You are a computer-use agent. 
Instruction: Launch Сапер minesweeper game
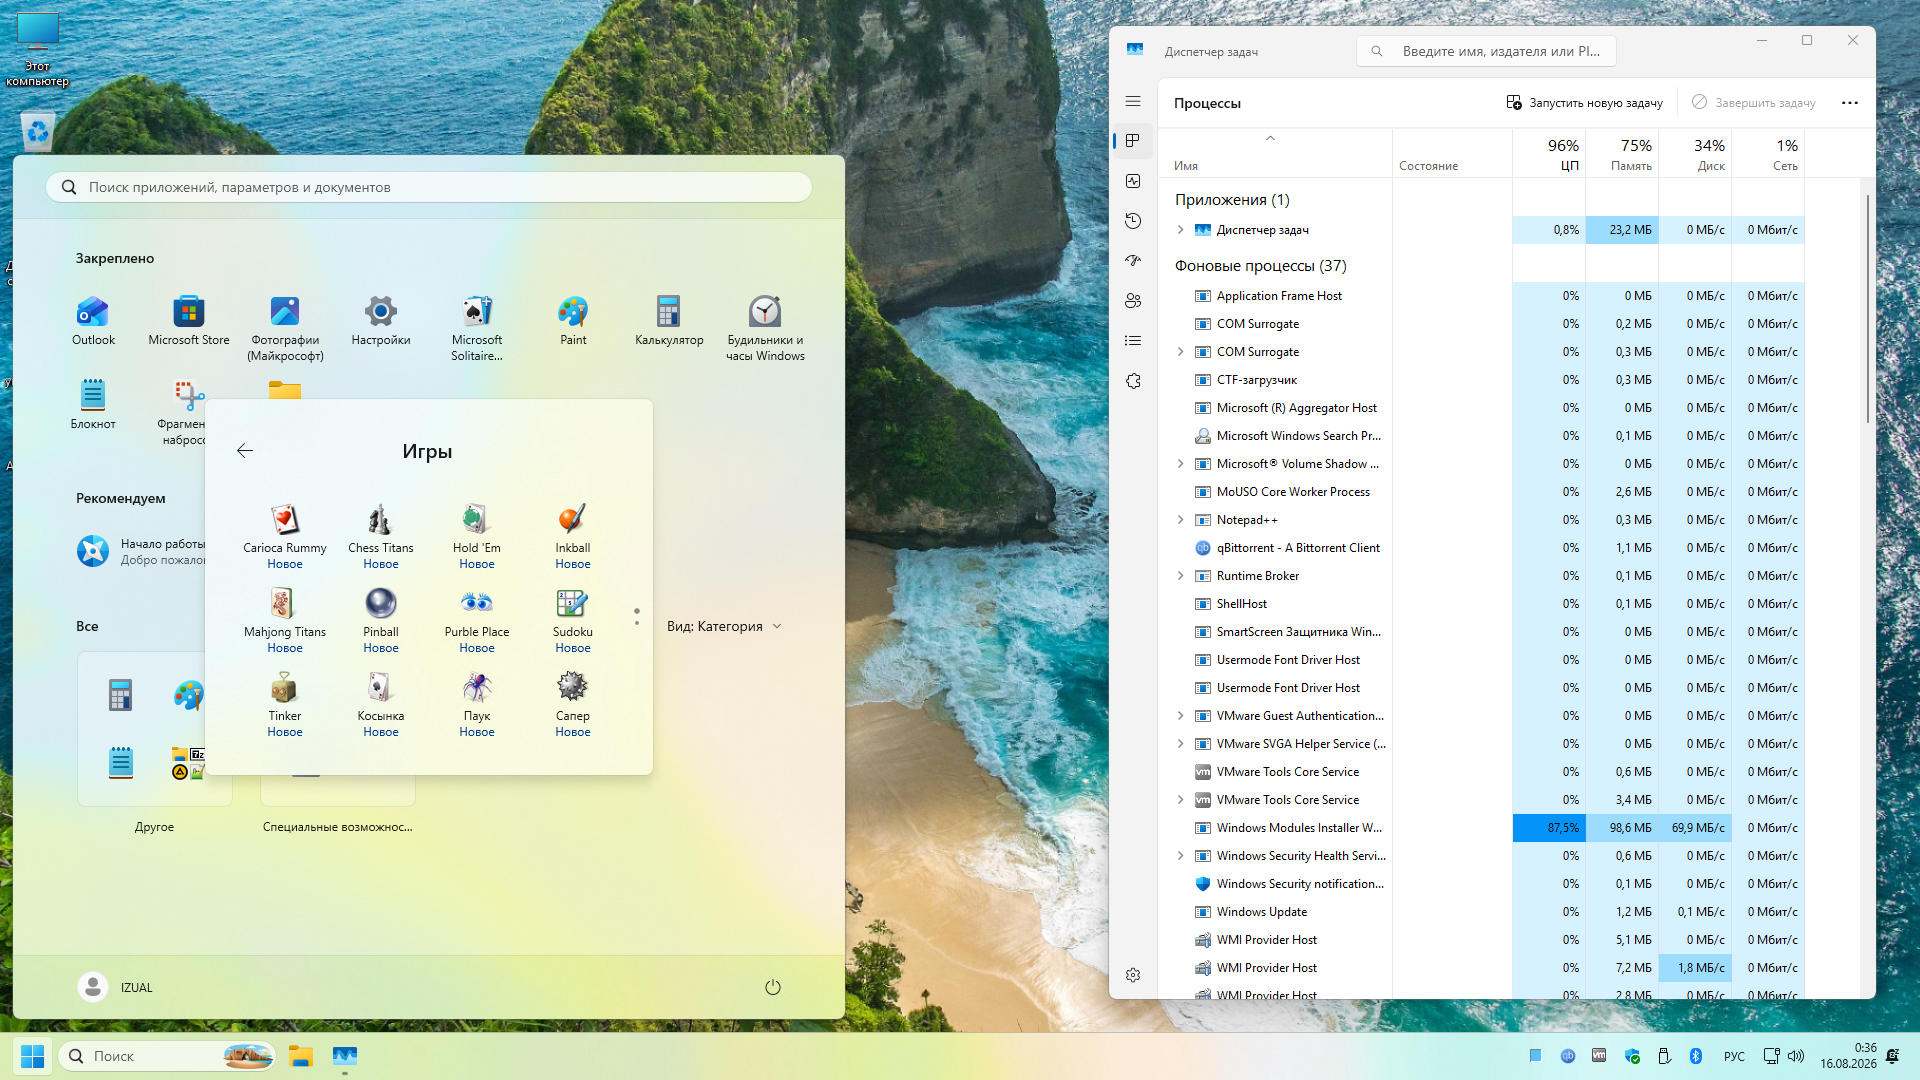coord(573,704)
